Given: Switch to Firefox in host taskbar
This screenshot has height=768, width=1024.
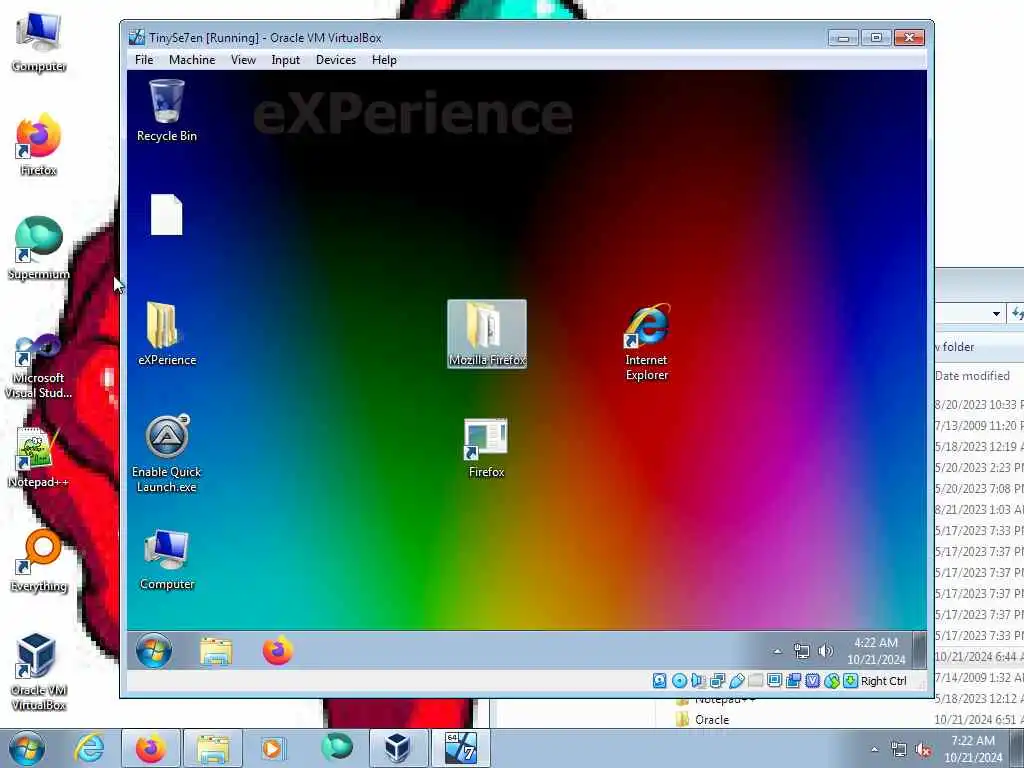Looking at the screenshot, I should (151, 748).
